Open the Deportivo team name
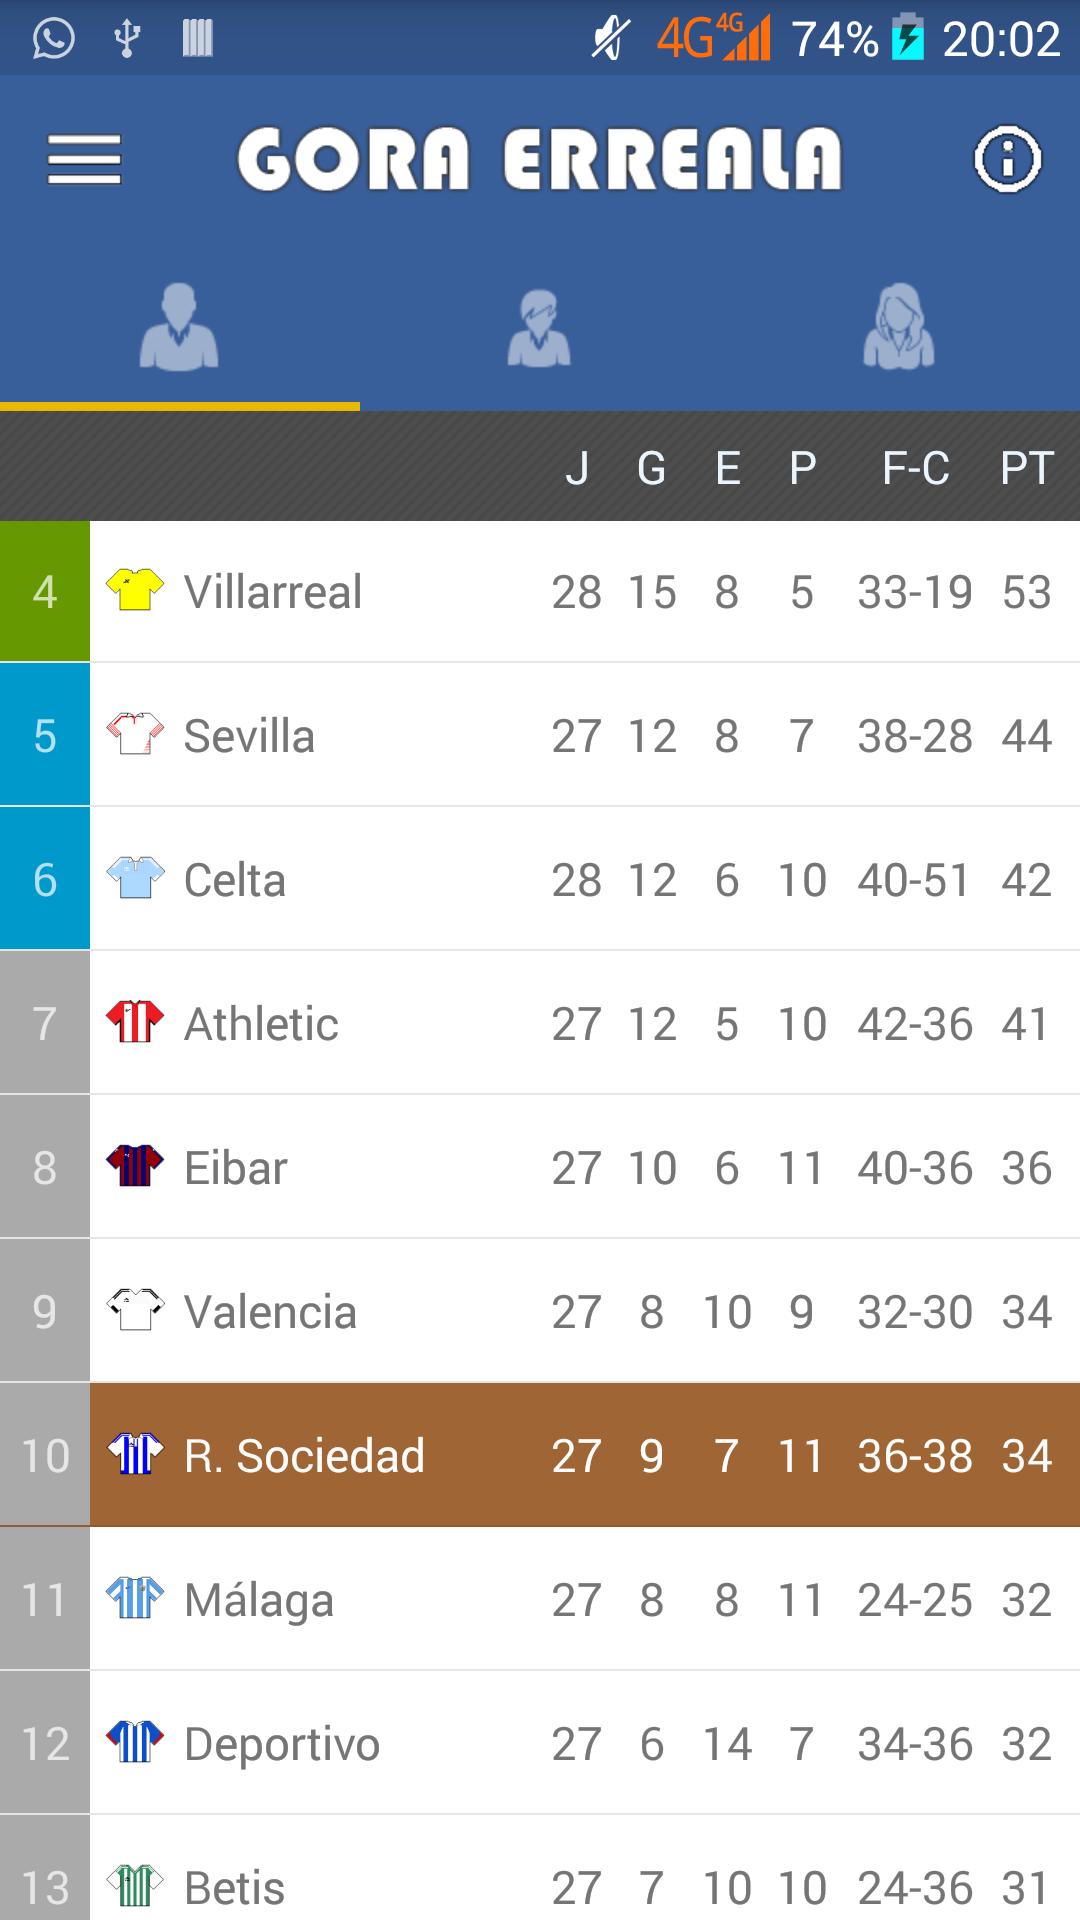Screen dimensions: 1080x1920 coord(282,1744)
